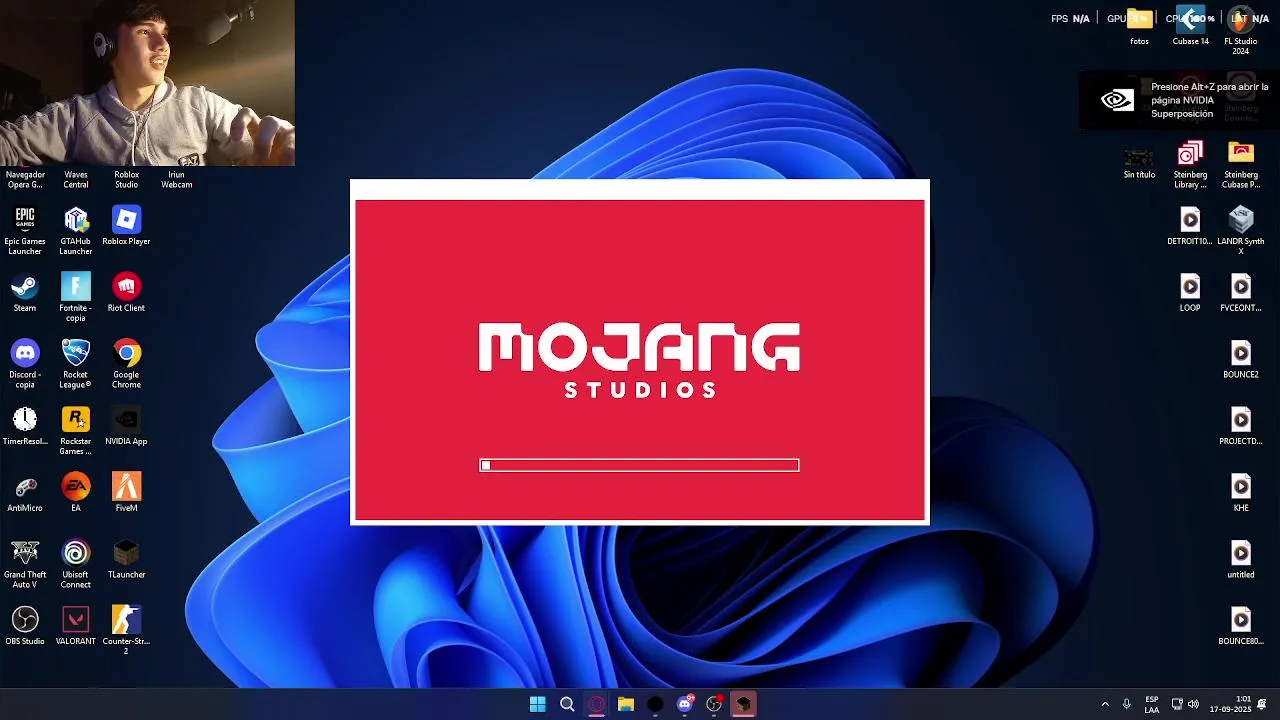
Task: Open the fotos folder on desktop
Action: pyautogui.click(x=1139, y=26)
